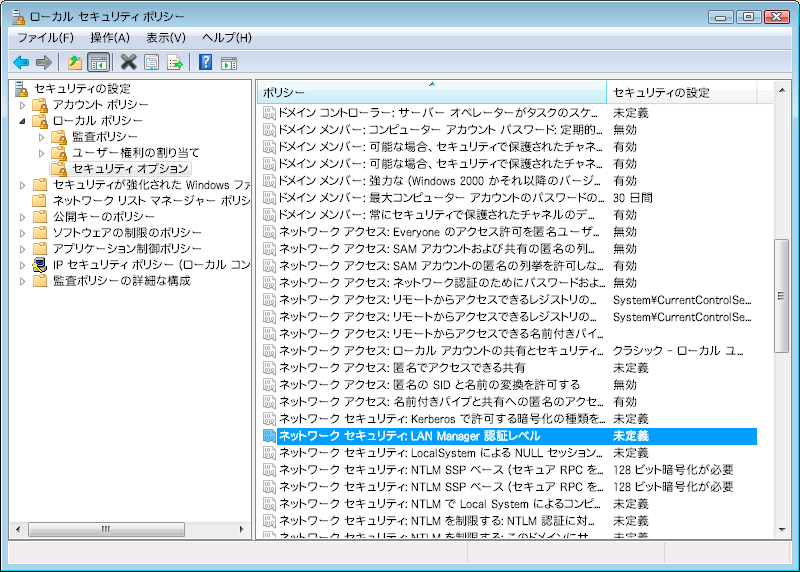Sort by the ポリシー column header
Screen dimensions: 800x572
click(x=430, y=92)
